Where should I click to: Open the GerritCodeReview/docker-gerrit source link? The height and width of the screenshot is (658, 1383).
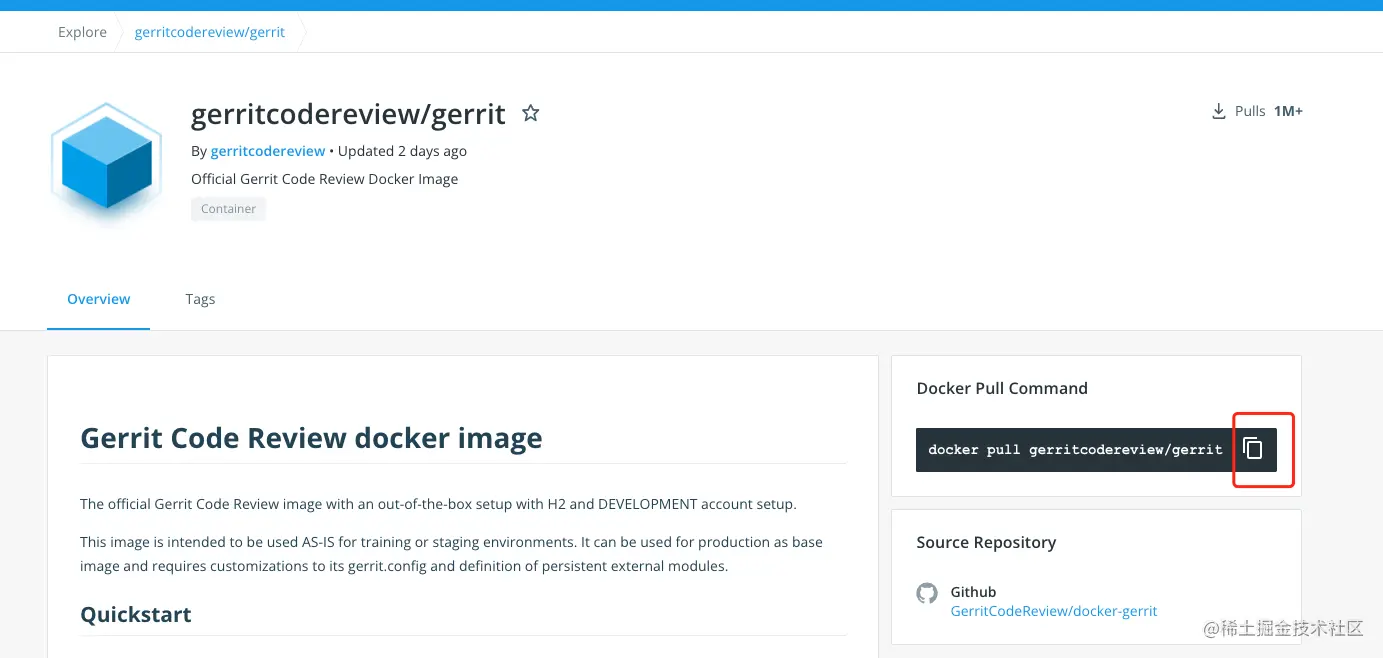[1053, 610]
